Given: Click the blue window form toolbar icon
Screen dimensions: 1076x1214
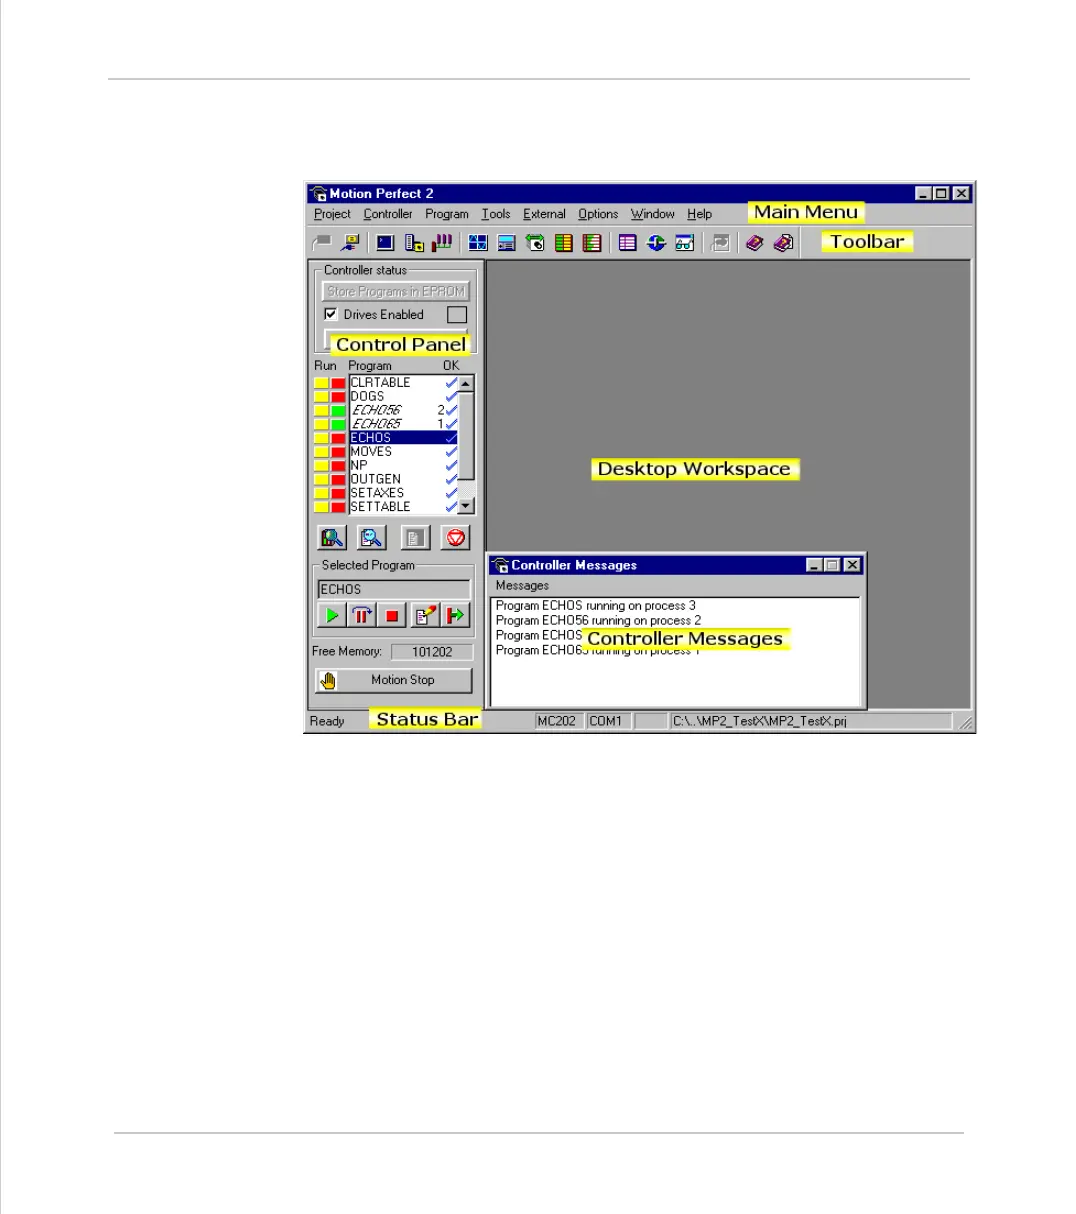Looking at the screenshot, I should click(x=507, y=242).
